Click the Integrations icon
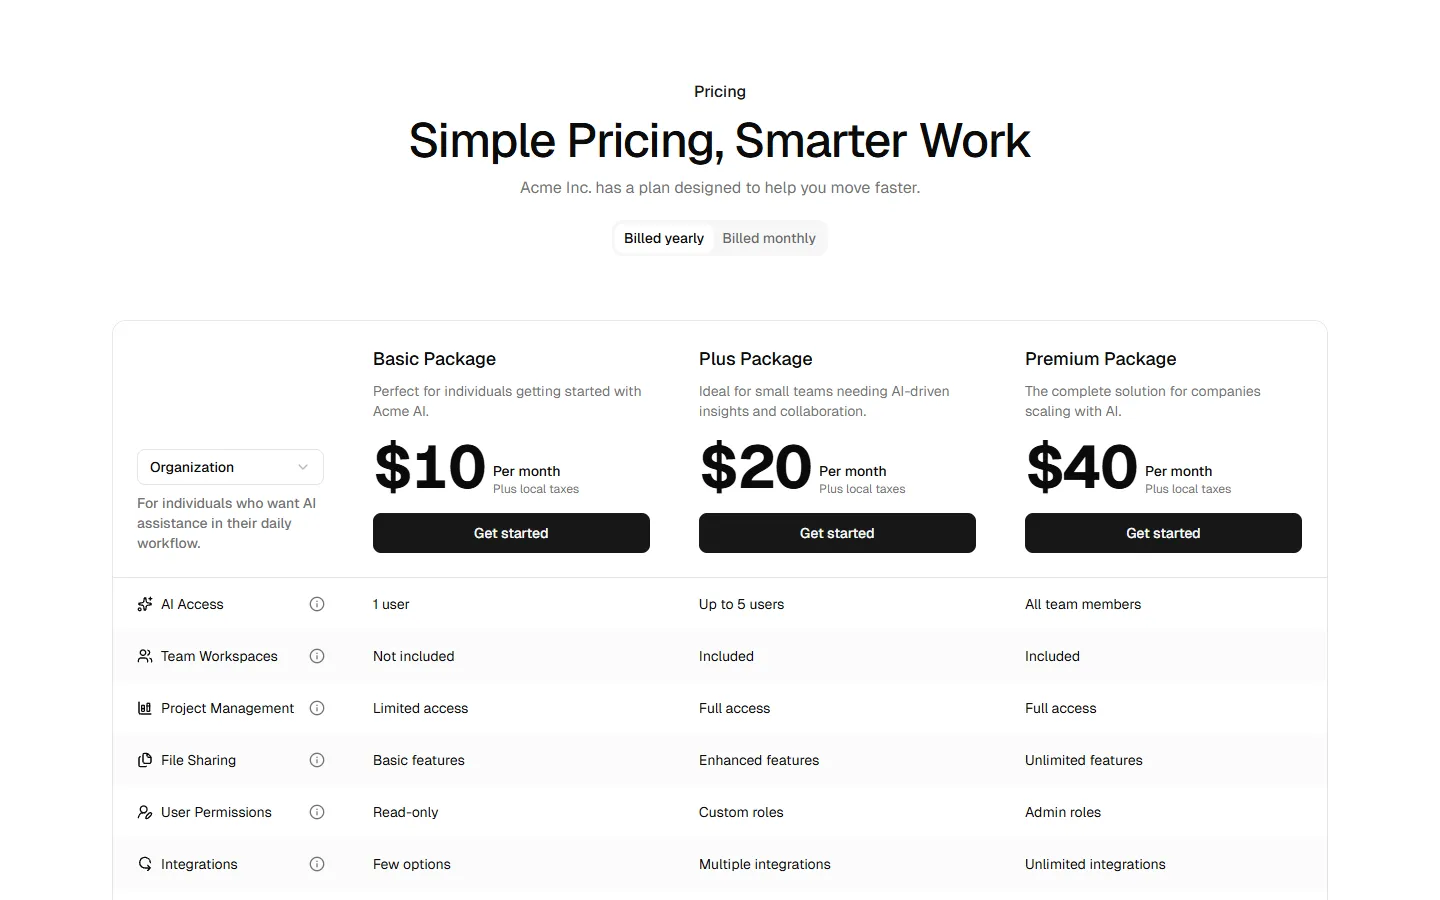Image resolution: width=1440 pixels, height=900 pixels. (144, 864)
